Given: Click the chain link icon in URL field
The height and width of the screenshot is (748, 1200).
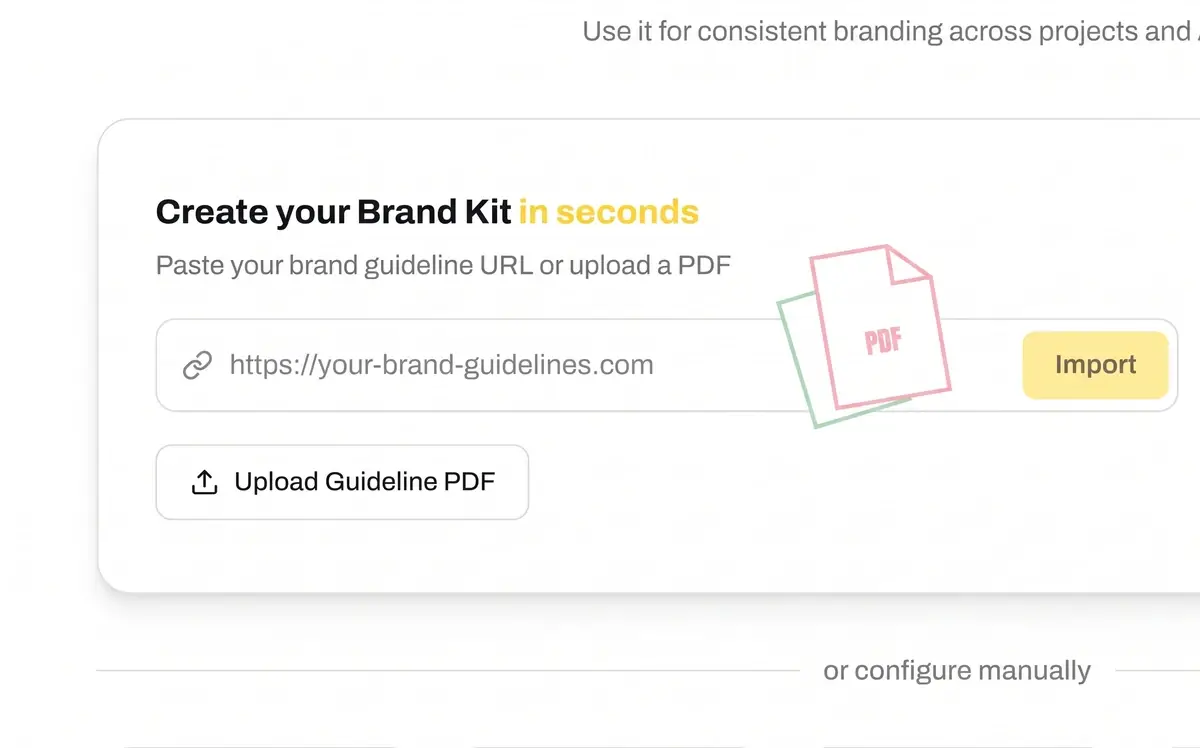Looking at the screenshot, I should [197, 365].
